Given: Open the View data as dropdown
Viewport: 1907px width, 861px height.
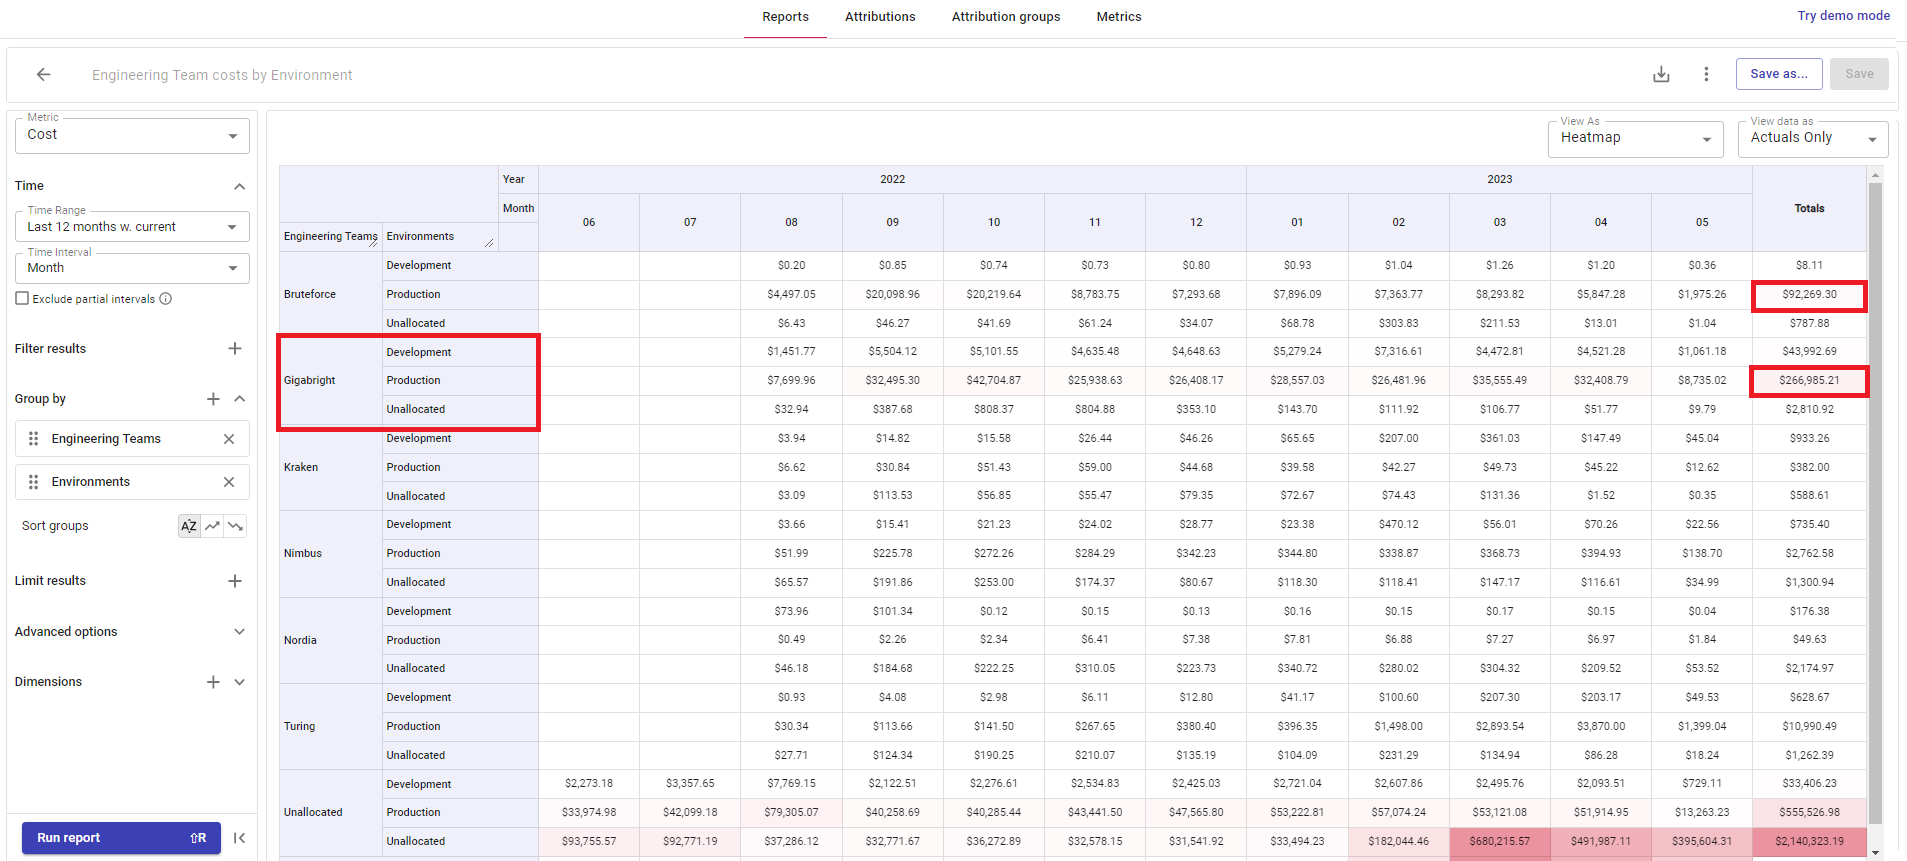Looking at the screenshot, I should click(1813, 138).
